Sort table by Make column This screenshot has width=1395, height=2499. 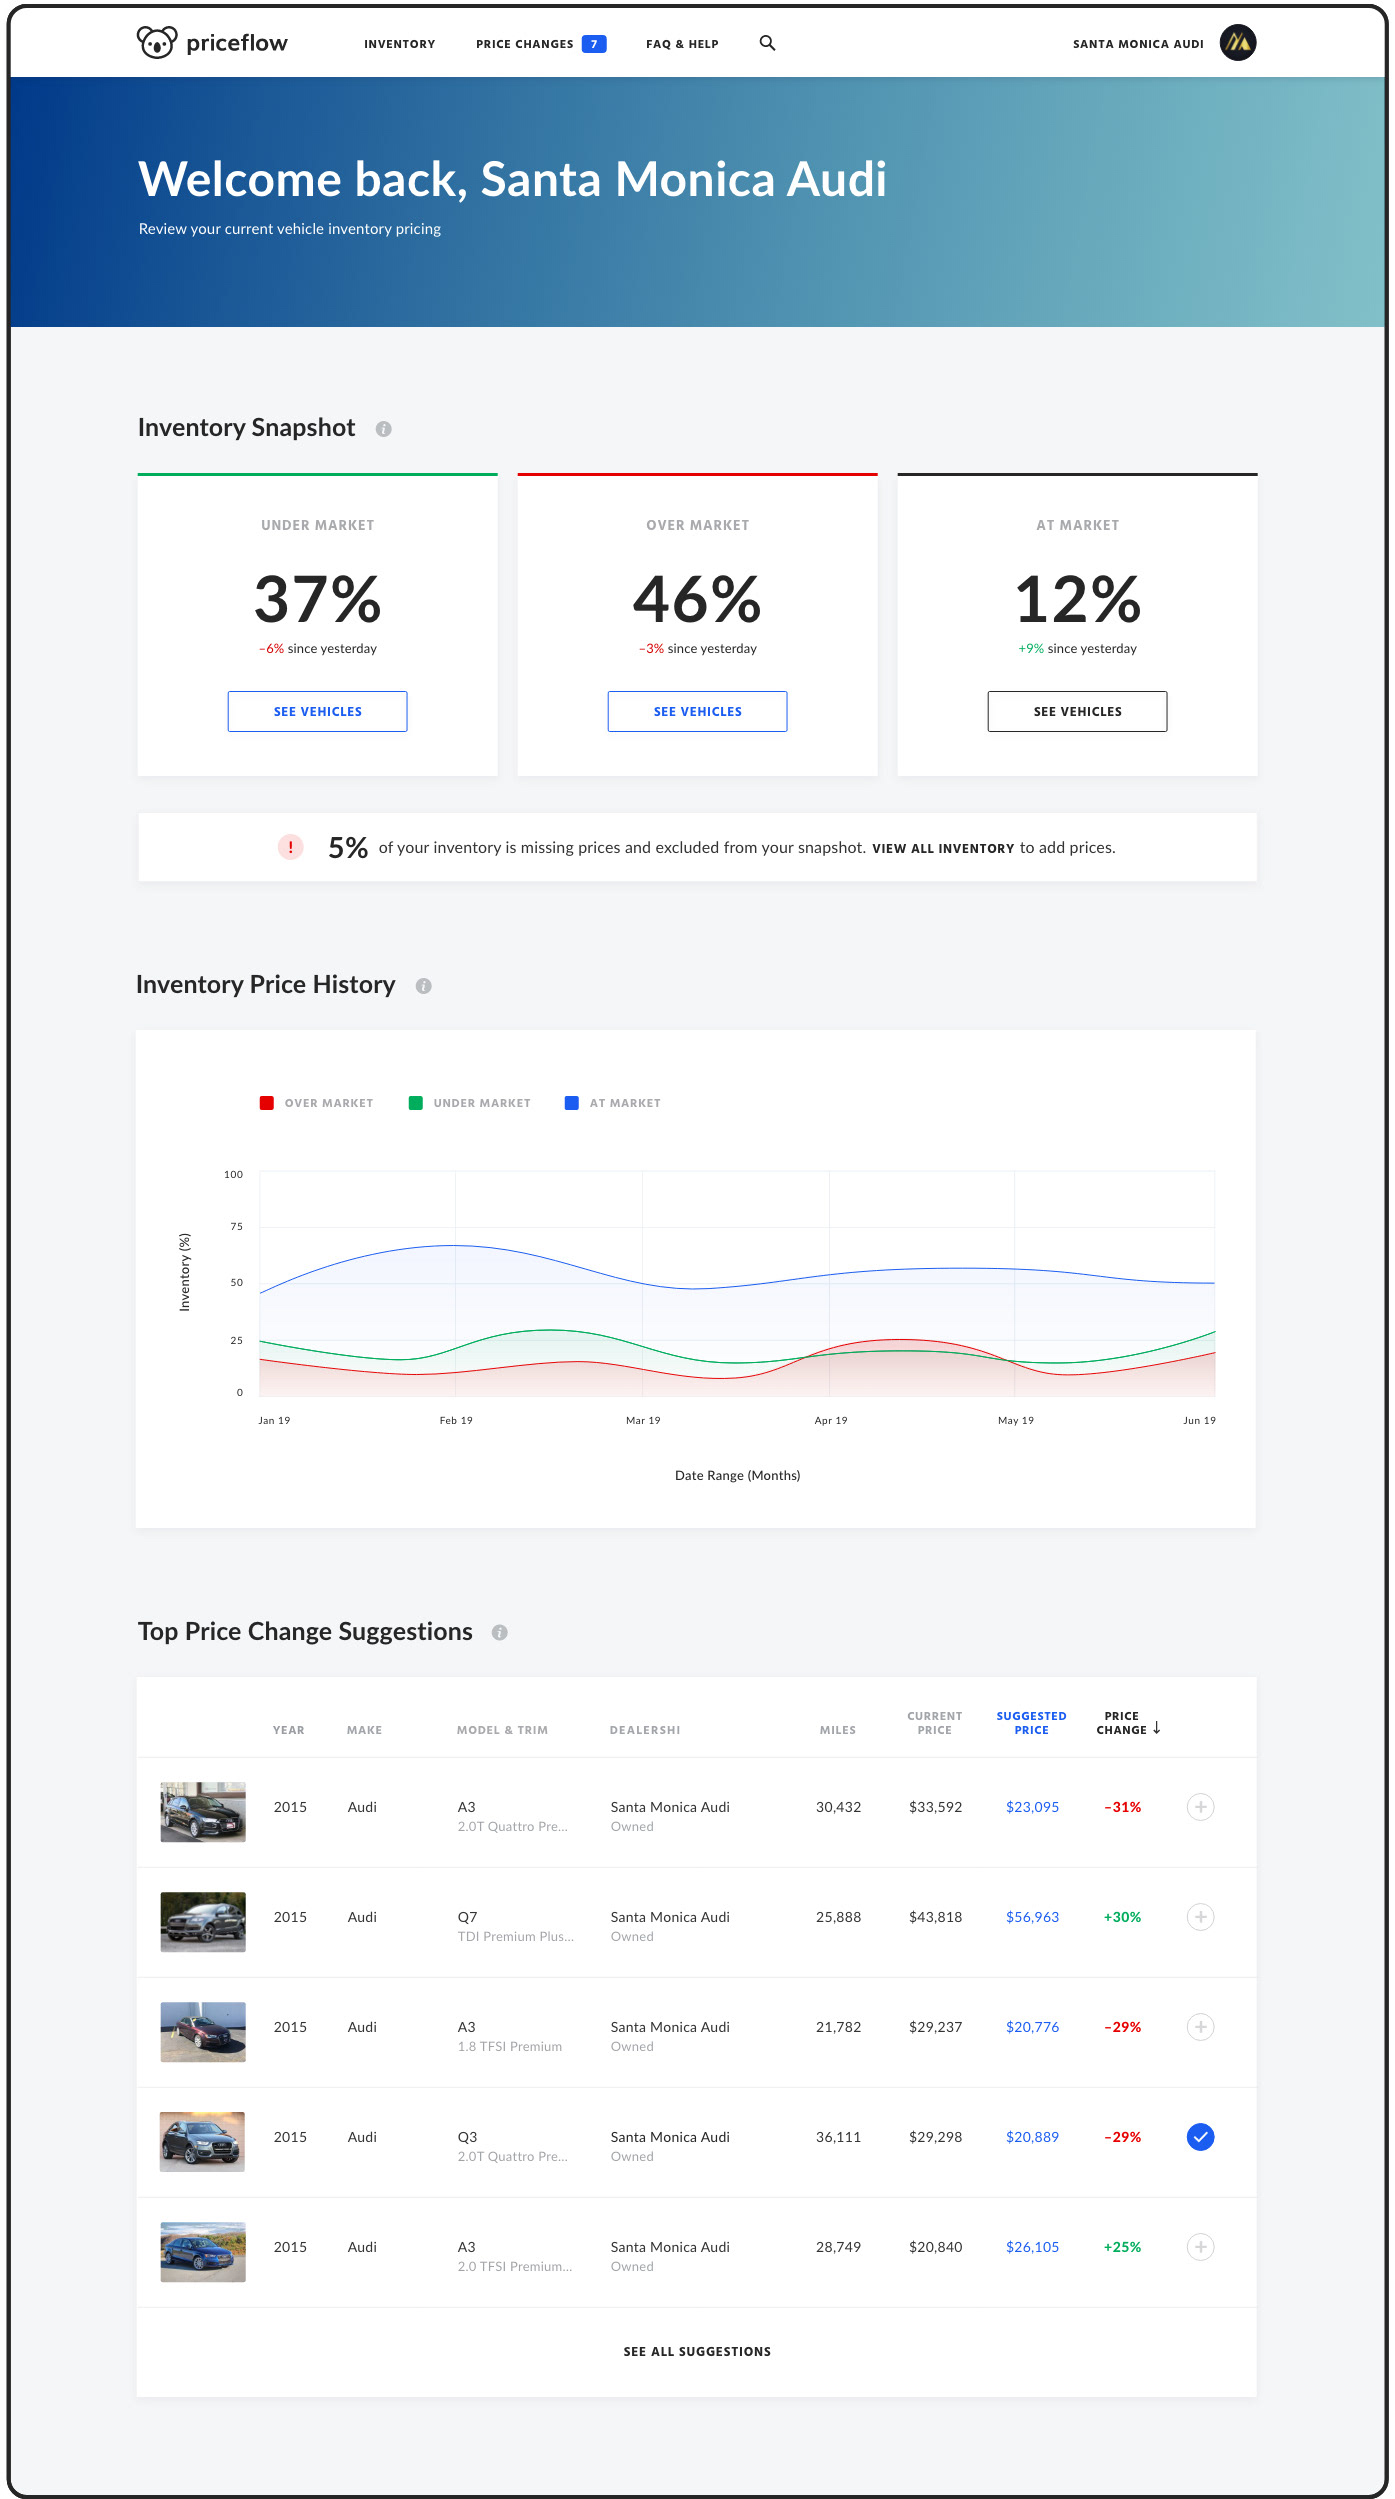364,1730
